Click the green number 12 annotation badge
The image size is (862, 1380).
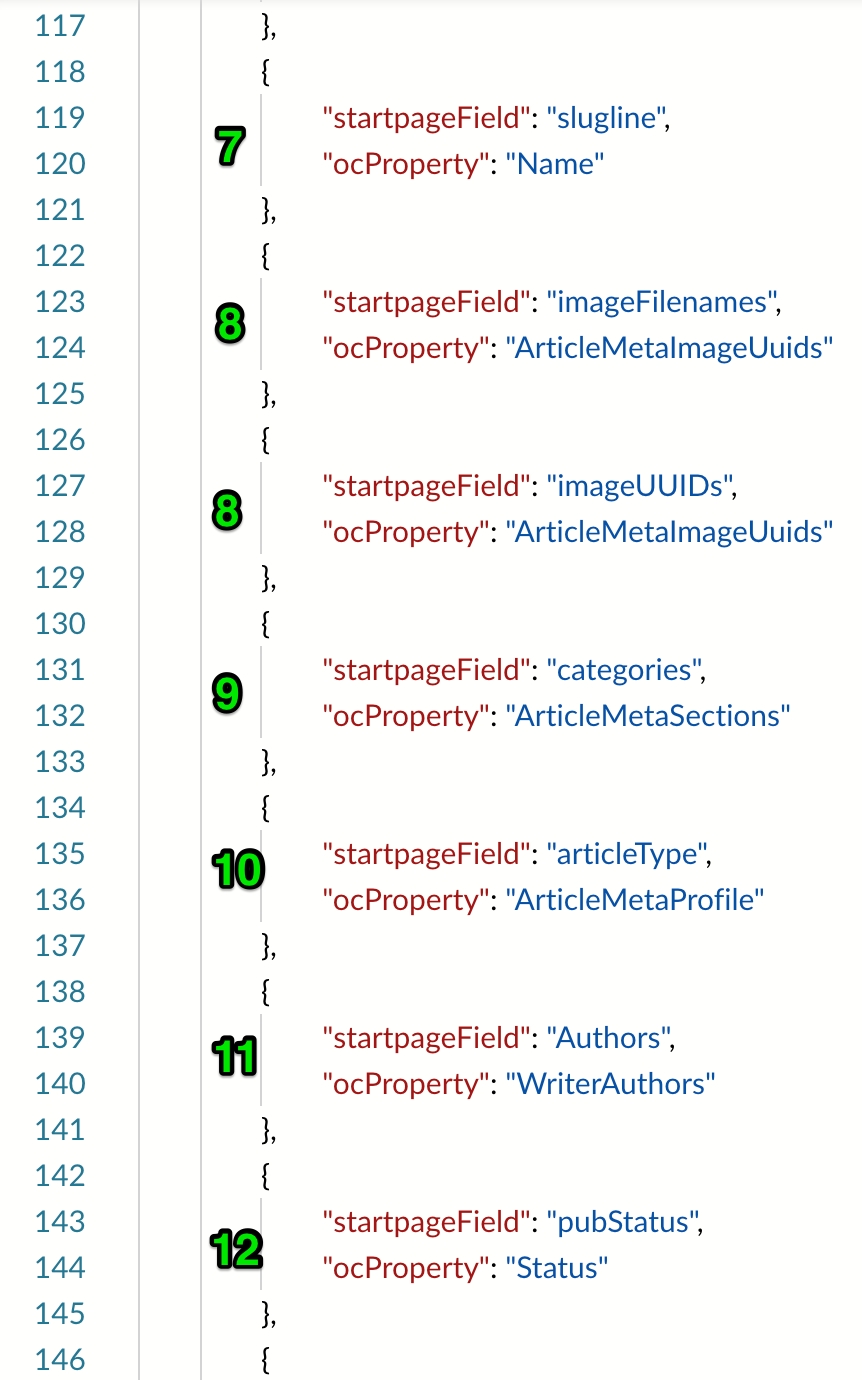coord(236,1249)
